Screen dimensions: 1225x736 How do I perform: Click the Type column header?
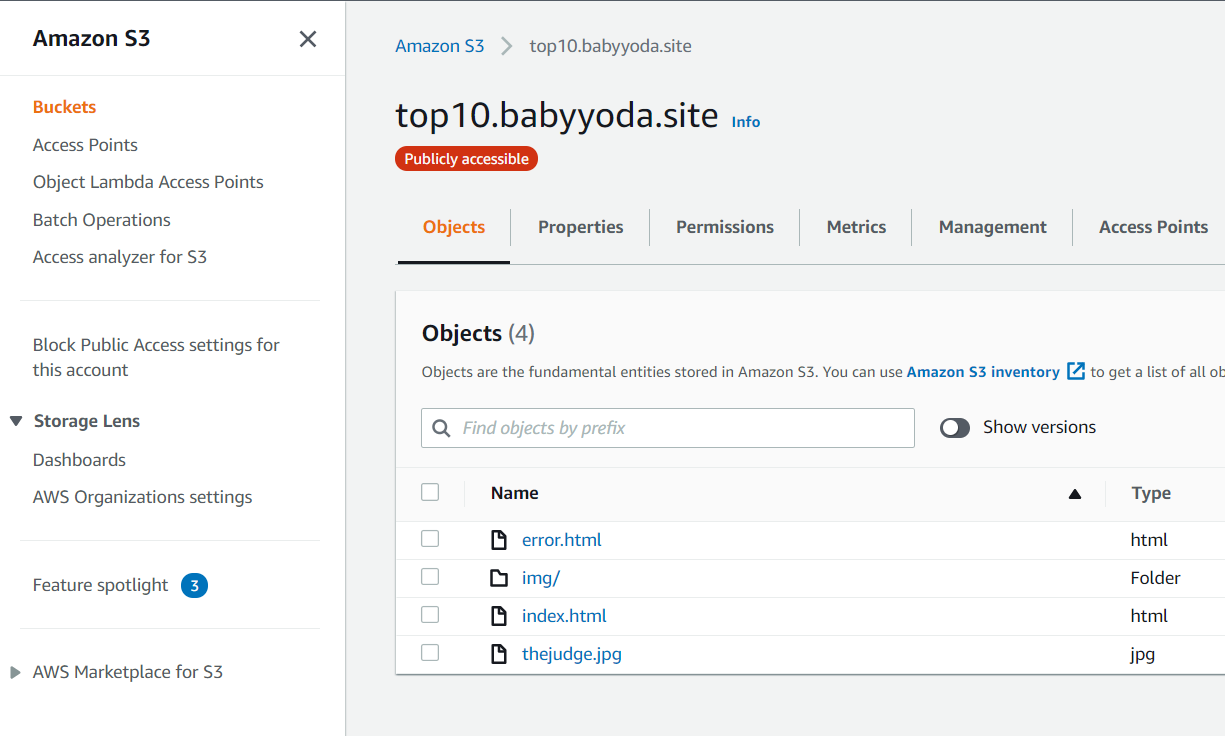[x=1151, y=493]
